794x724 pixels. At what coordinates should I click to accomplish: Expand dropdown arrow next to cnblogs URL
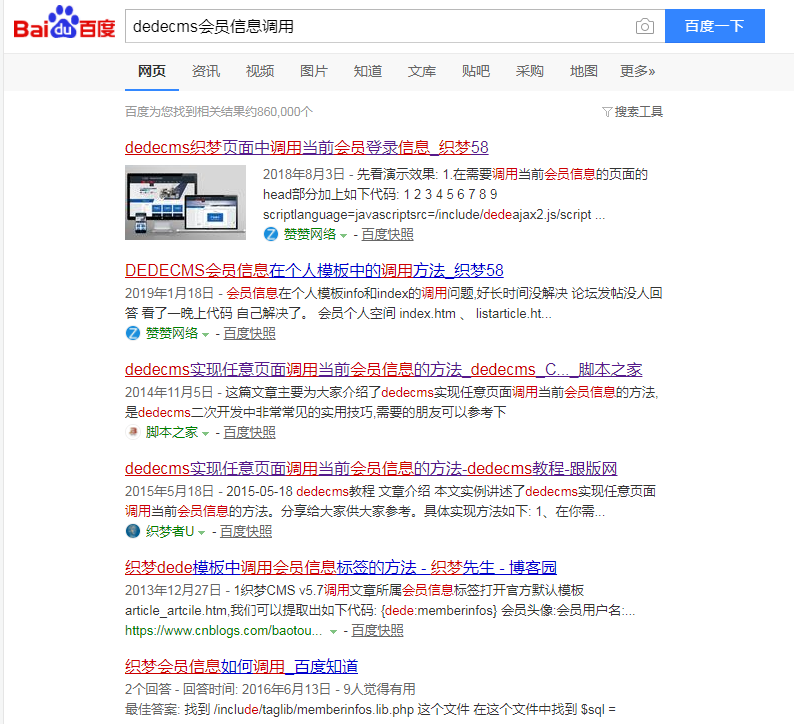(333, 631)
